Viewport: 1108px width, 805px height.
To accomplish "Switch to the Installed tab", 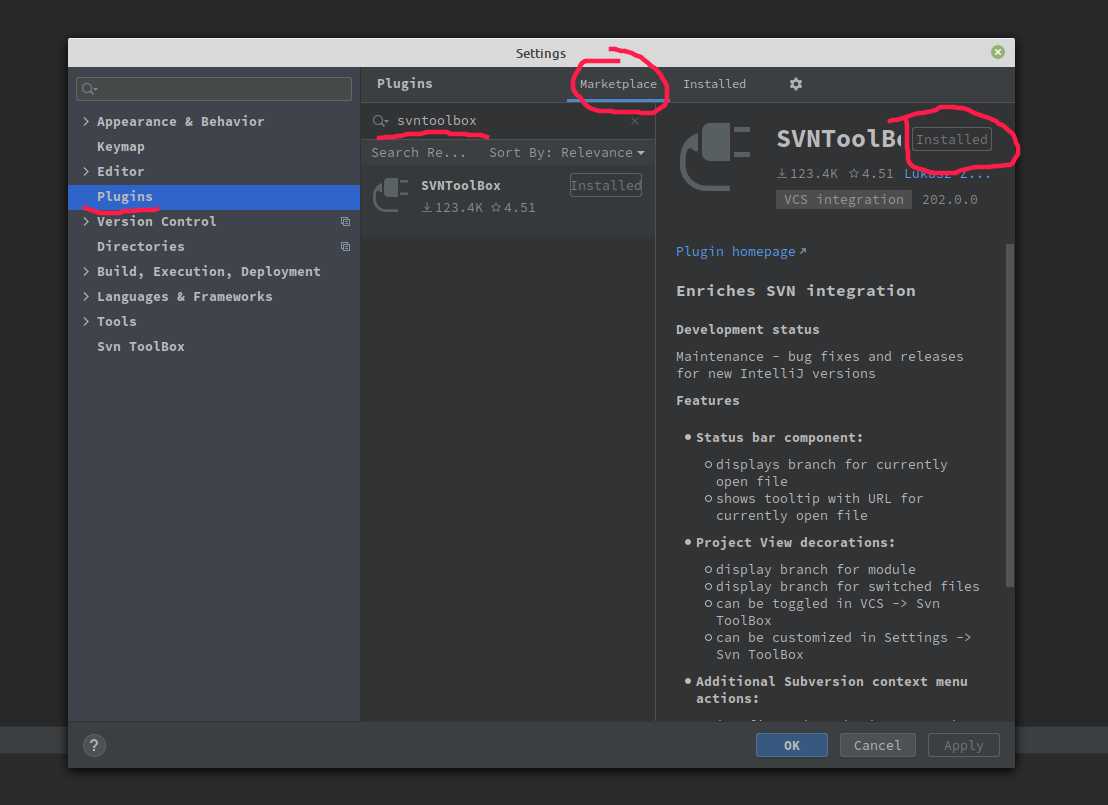I will [714, 84].
